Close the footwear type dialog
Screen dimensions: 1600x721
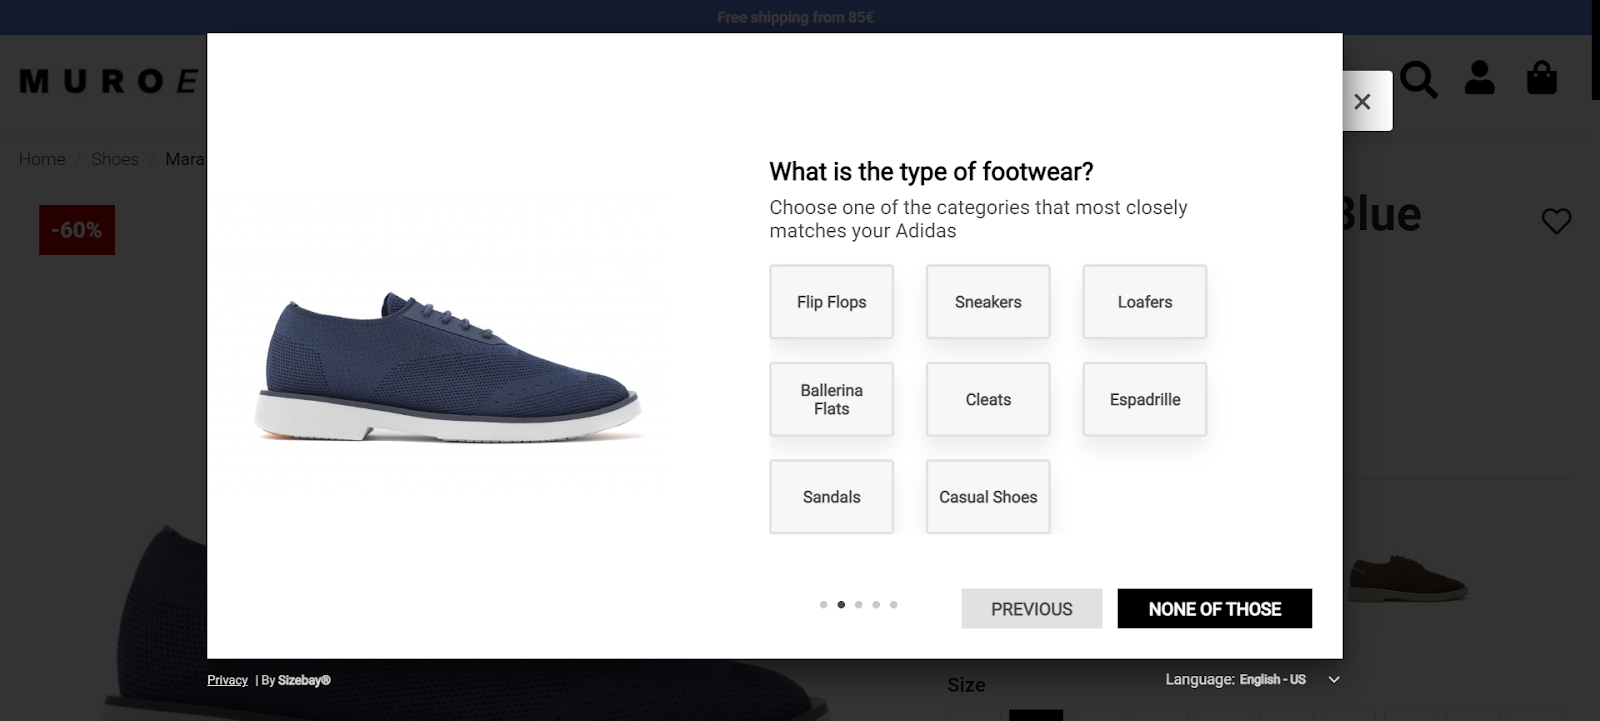[1362, 101]
